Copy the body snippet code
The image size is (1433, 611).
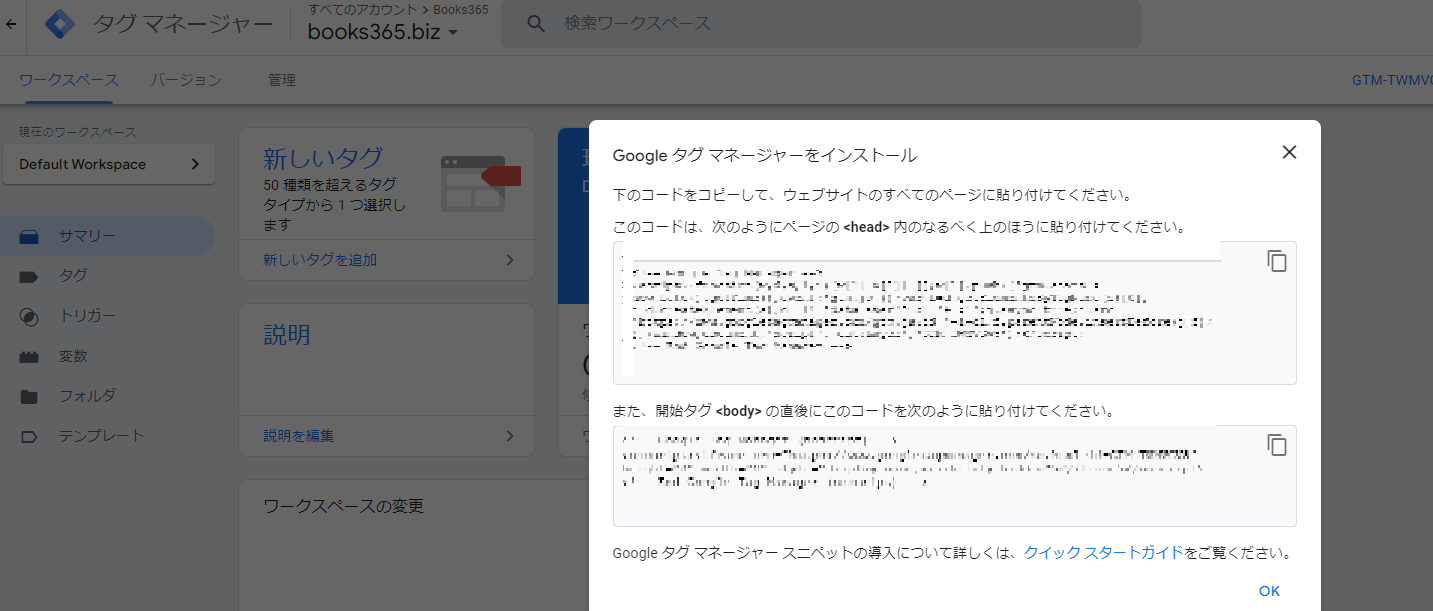coord(1277,445)
